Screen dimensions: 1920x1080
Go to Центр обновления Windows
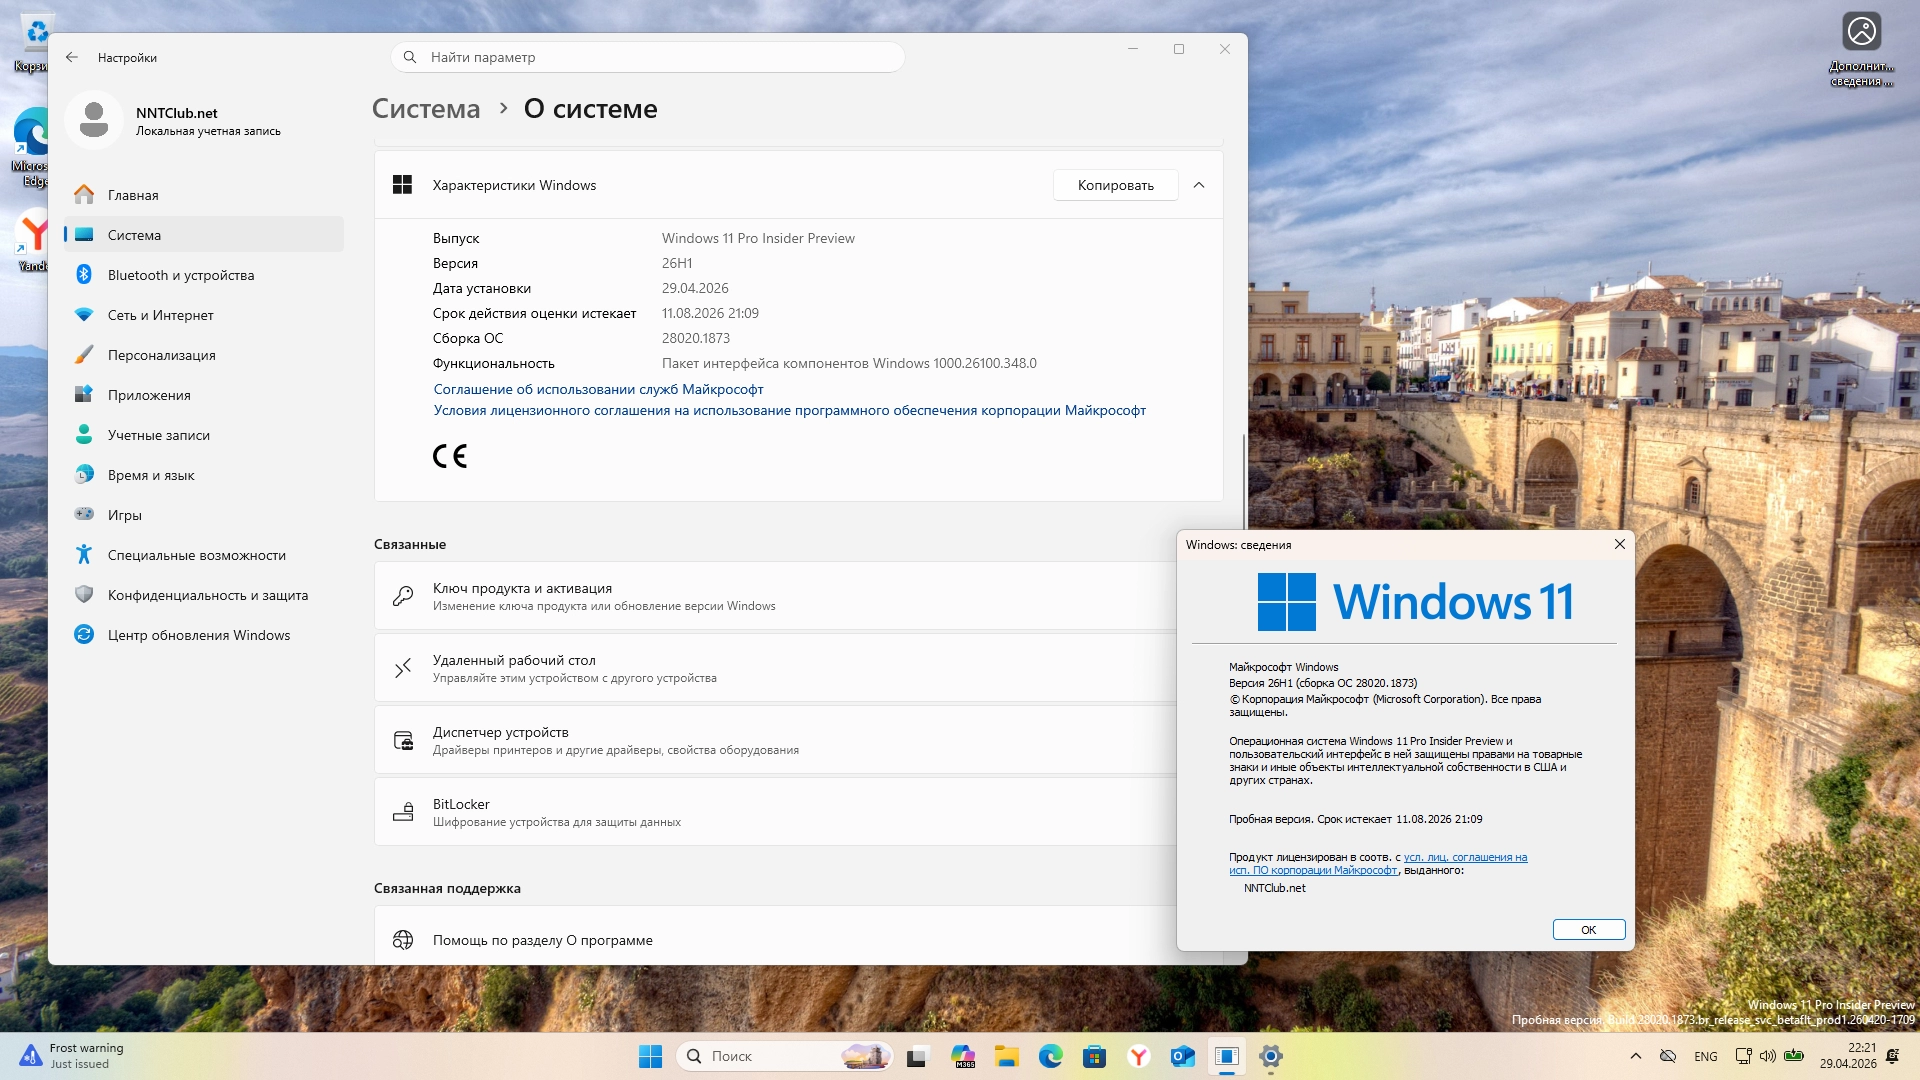(x=198, y=635)
